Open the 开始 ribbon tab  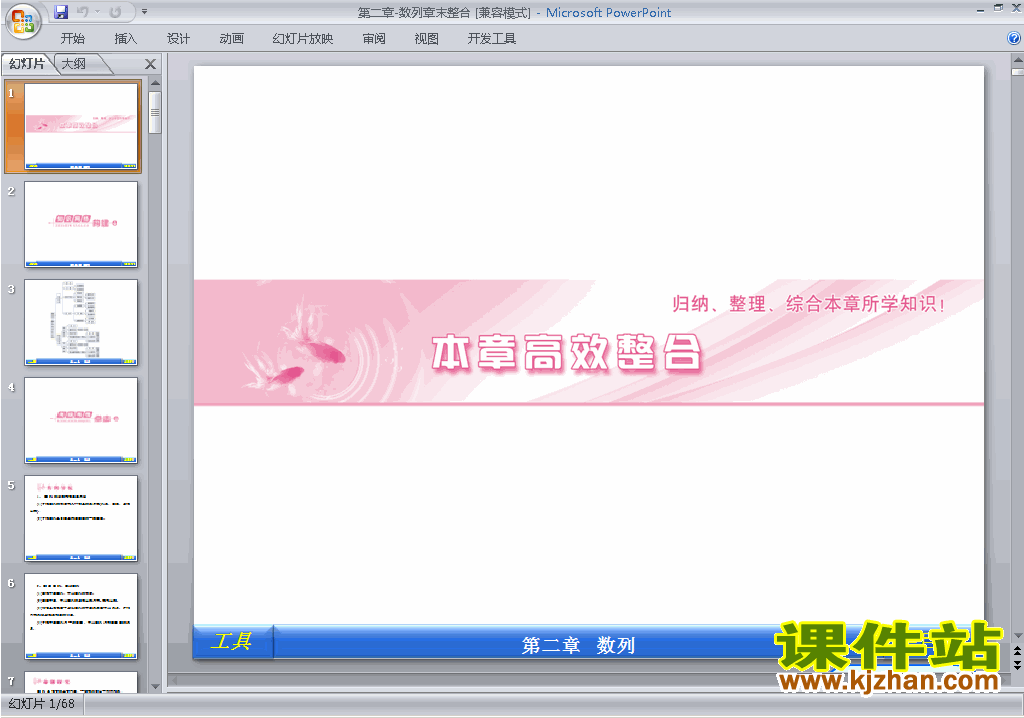[72, 39]
